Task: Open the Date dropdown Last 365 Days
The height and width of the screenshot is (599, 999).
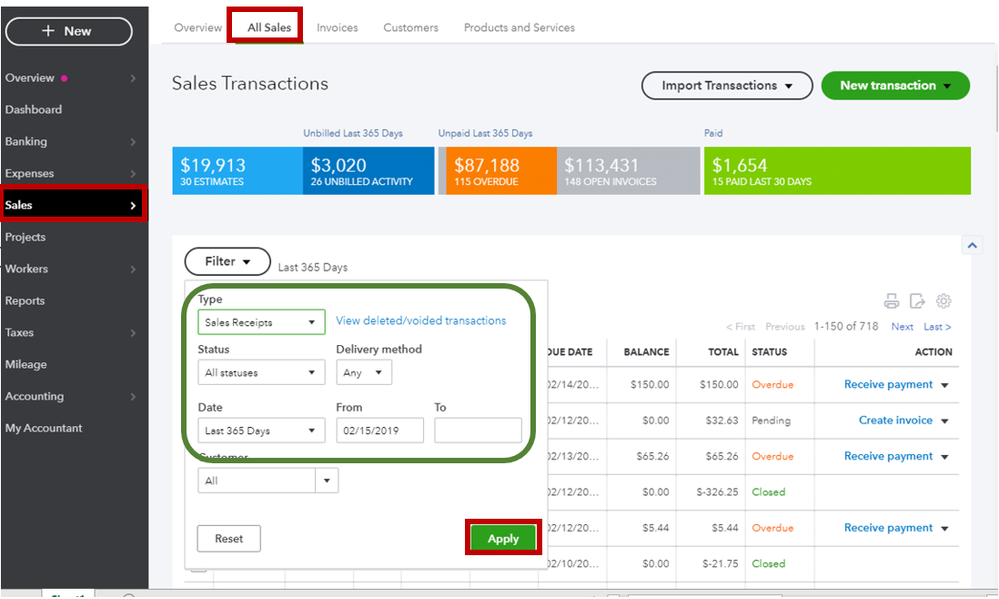Action: pyautogui.click(x=261, y=430)
